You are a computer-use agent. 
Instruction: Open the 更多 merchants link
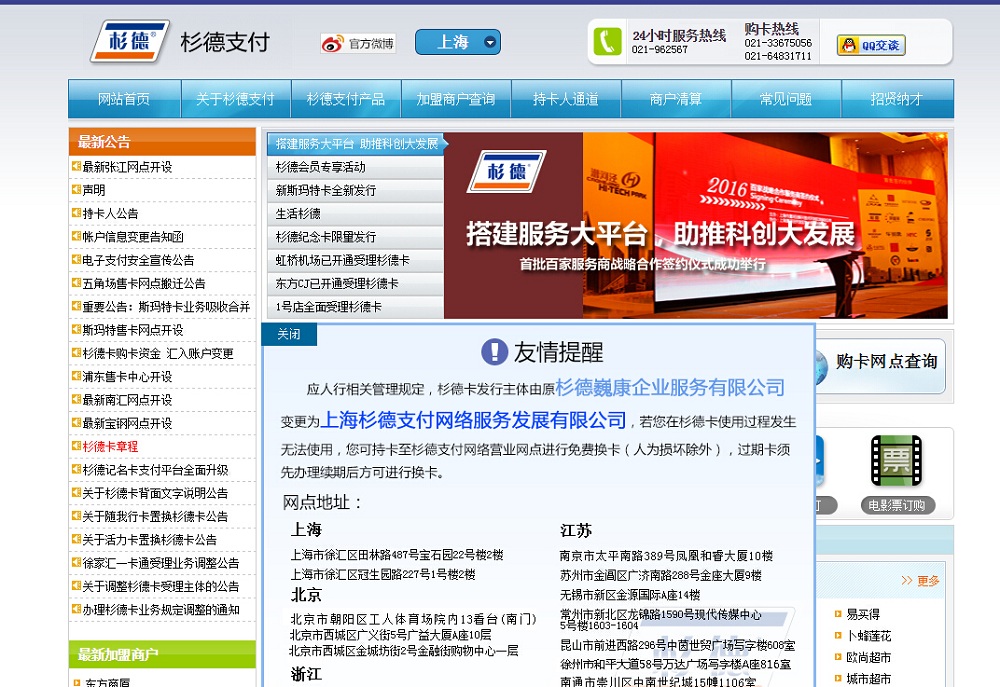pos(921,580)
